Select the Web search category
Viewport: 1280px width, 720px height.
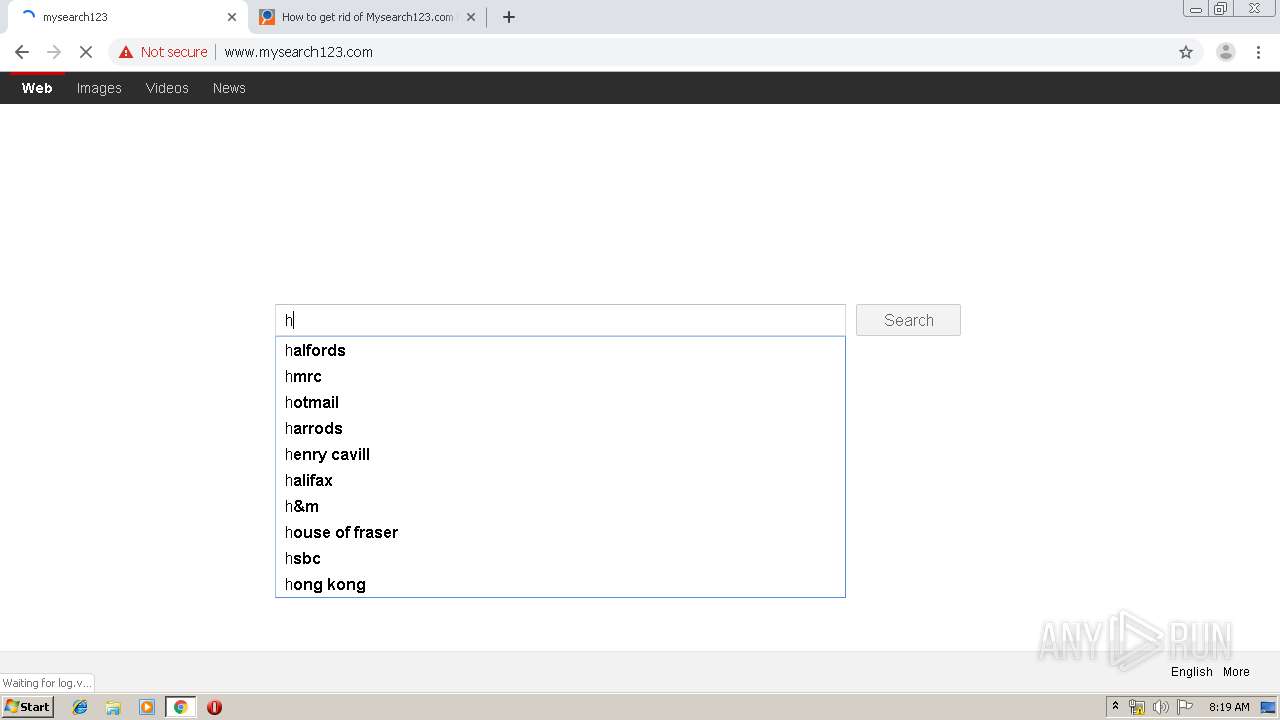(x=37, y=88)
